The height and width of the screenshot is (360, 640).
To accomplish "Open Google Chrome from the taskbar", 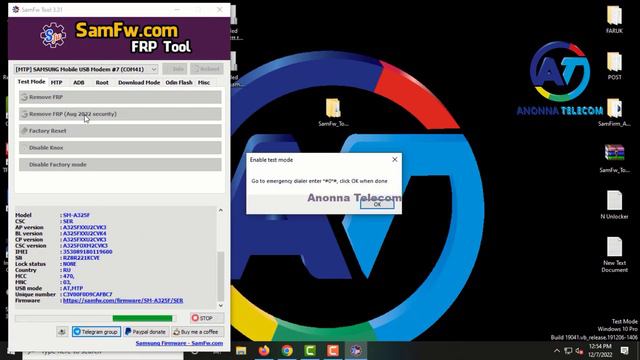I will click(x=287, y=351).
